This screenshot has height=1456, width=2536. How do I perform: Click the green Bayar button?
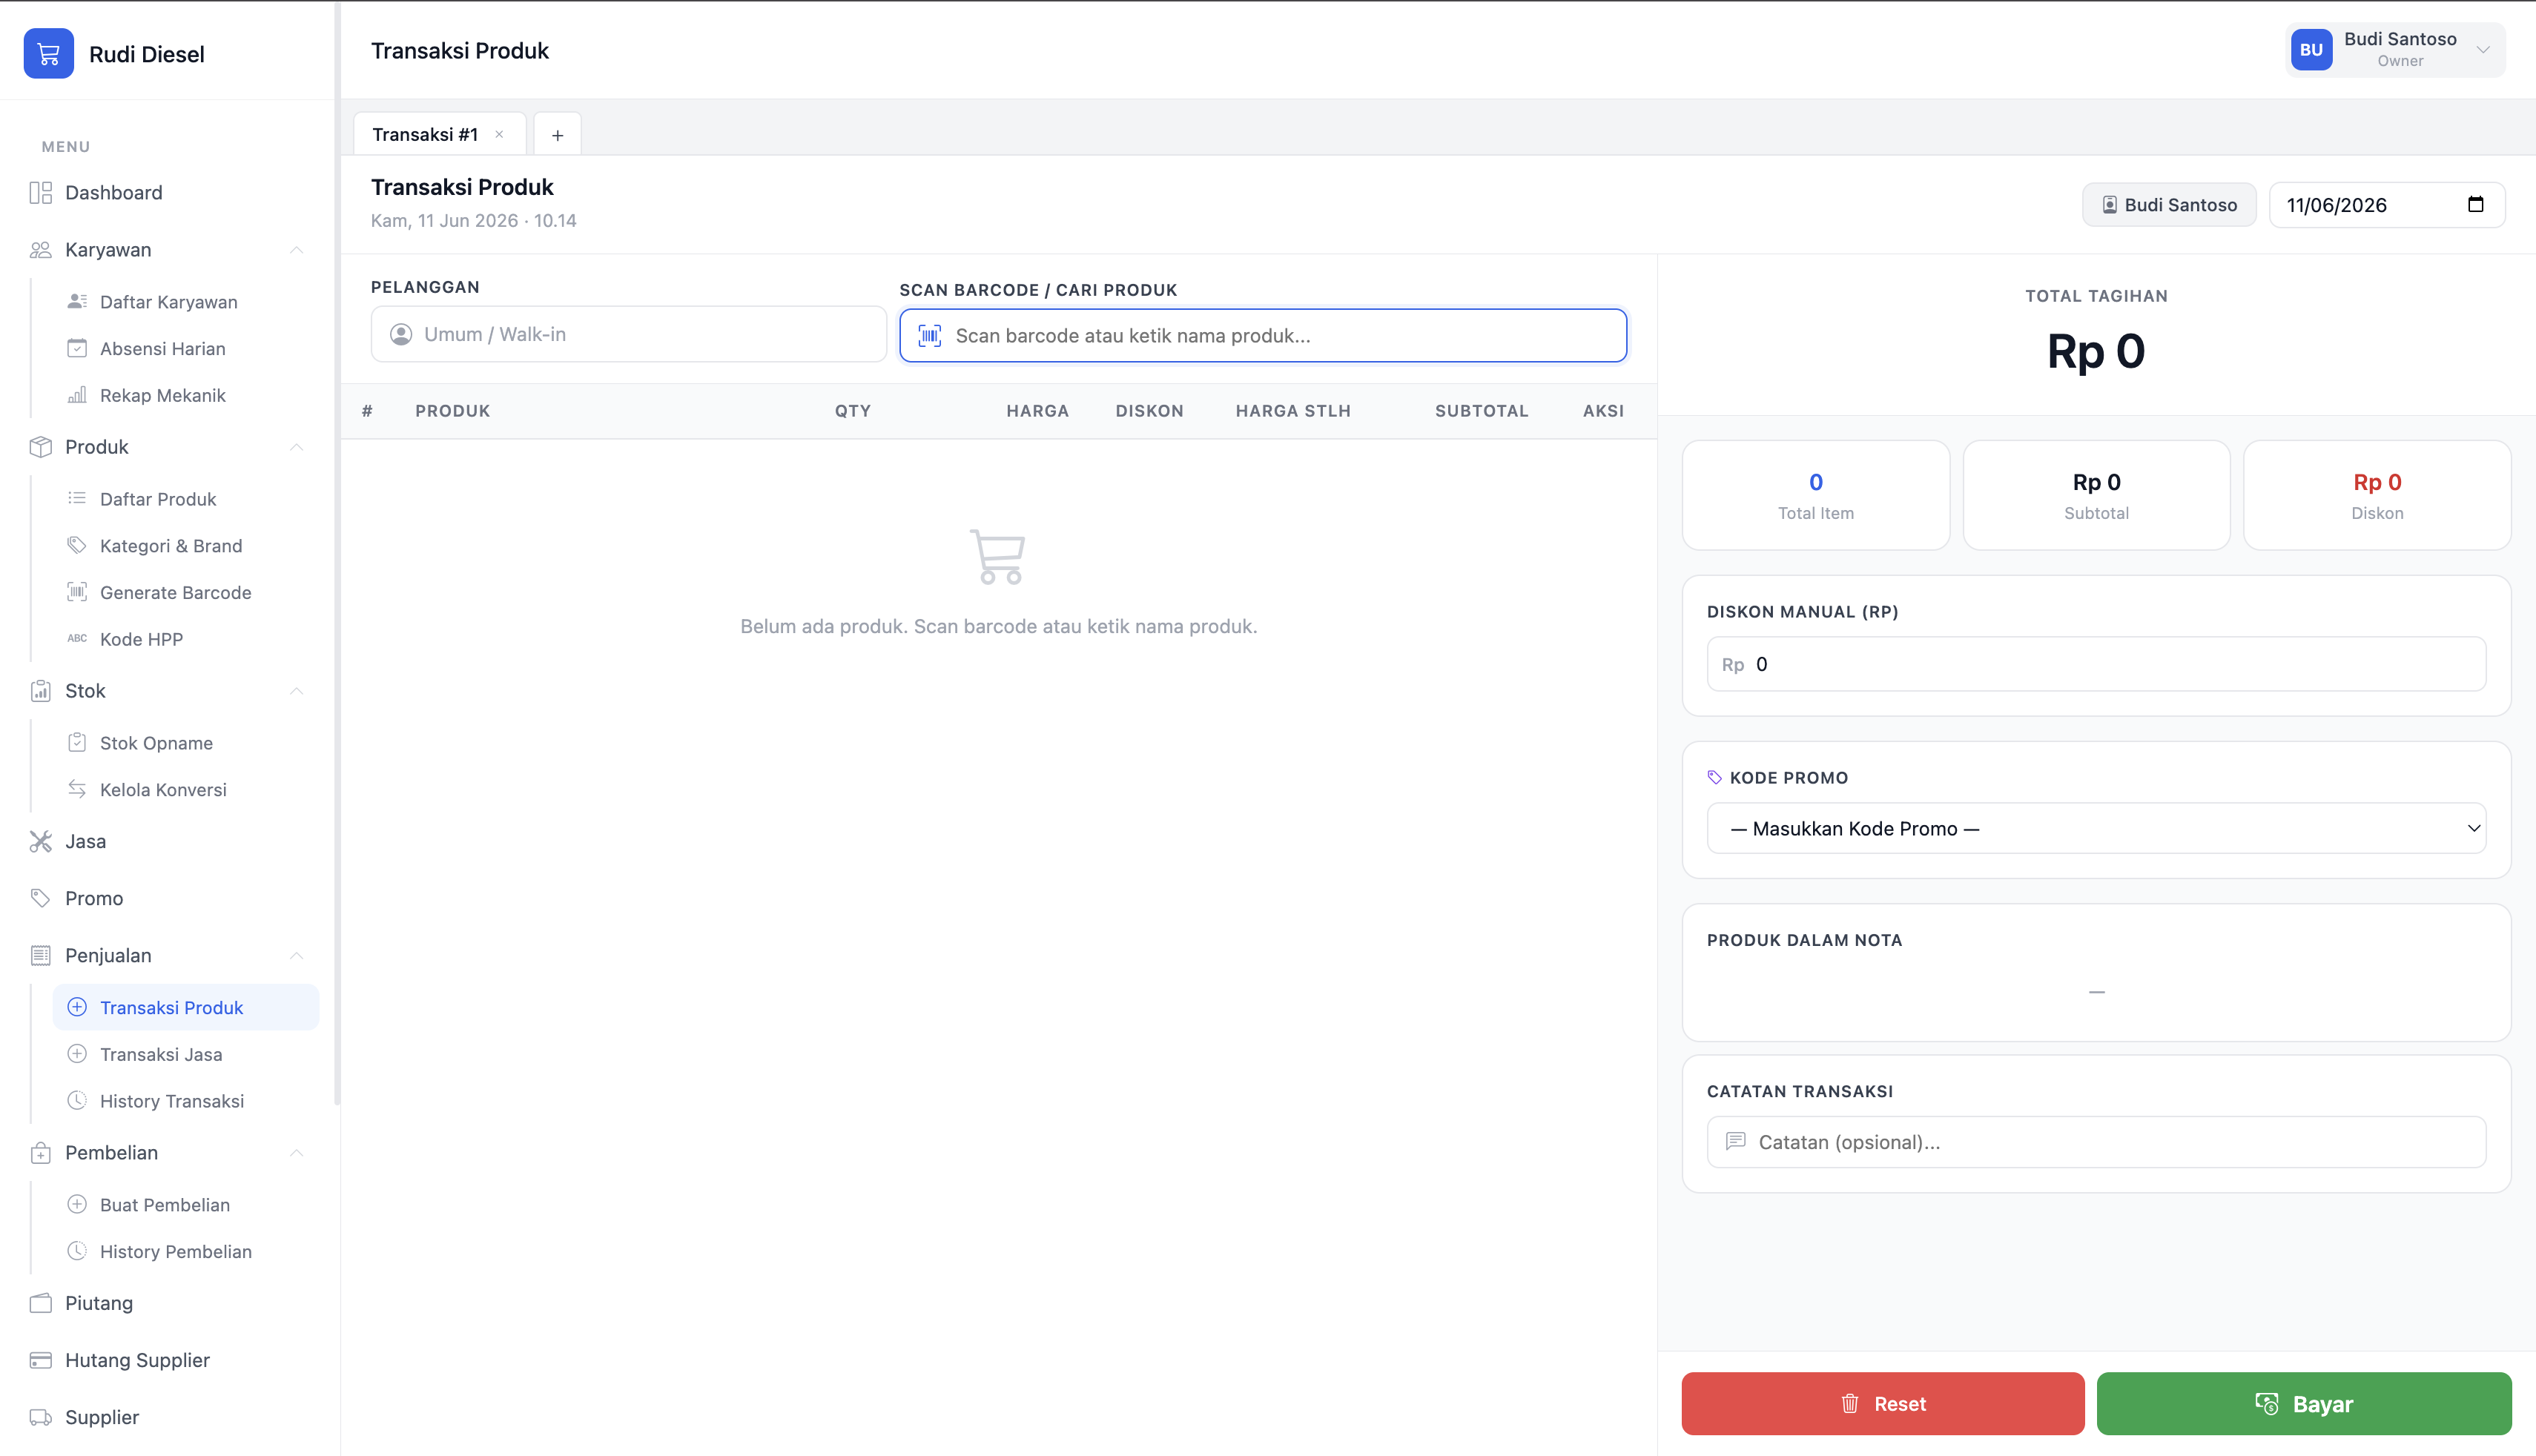[2303, 1404]
